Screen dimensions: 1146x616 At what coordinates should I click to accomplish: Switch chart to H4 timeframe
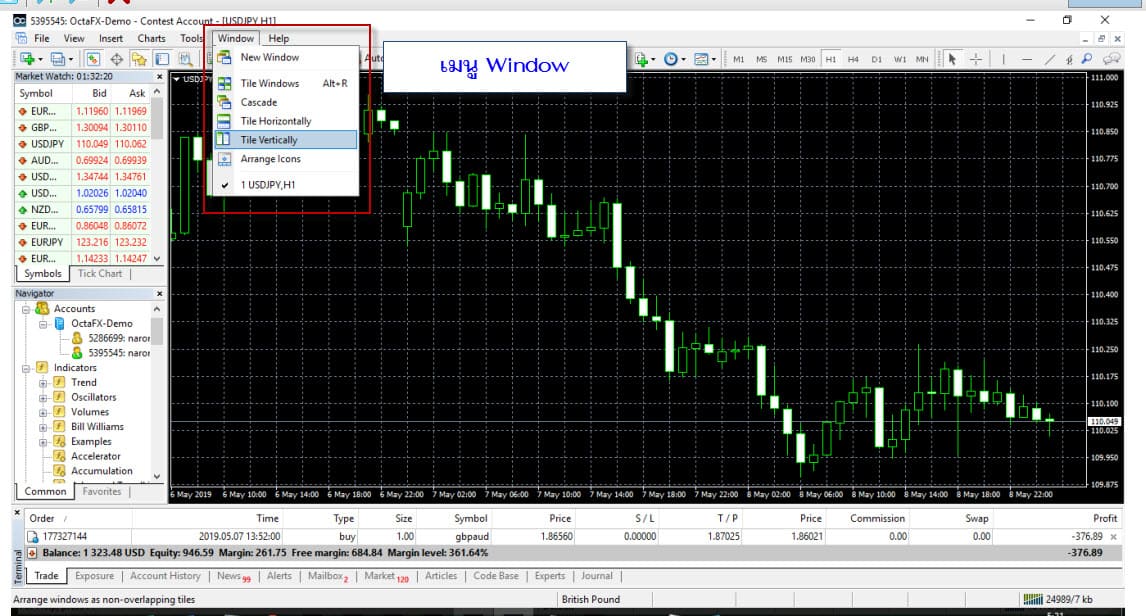click(x=853, y=59)
